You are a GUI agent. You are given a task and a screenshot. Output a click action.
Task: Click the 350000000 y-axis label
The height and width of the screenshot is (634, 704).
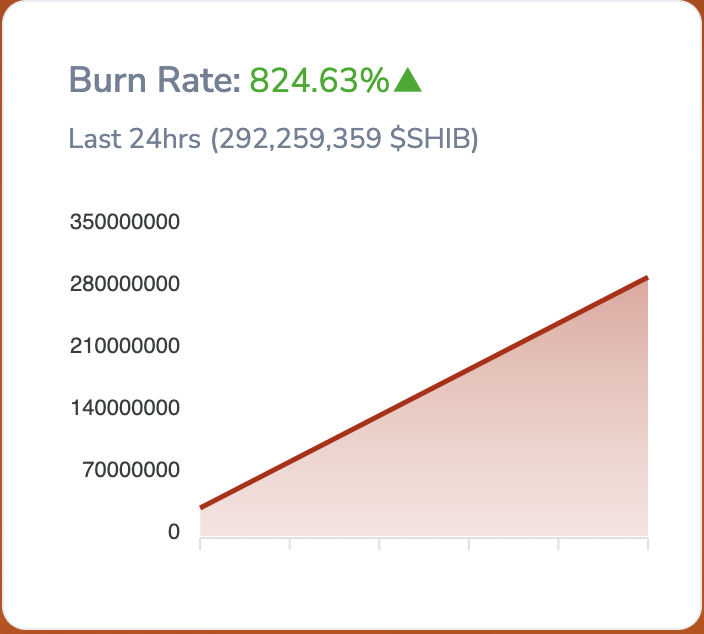pyautogui.click(x=124, y=222)
